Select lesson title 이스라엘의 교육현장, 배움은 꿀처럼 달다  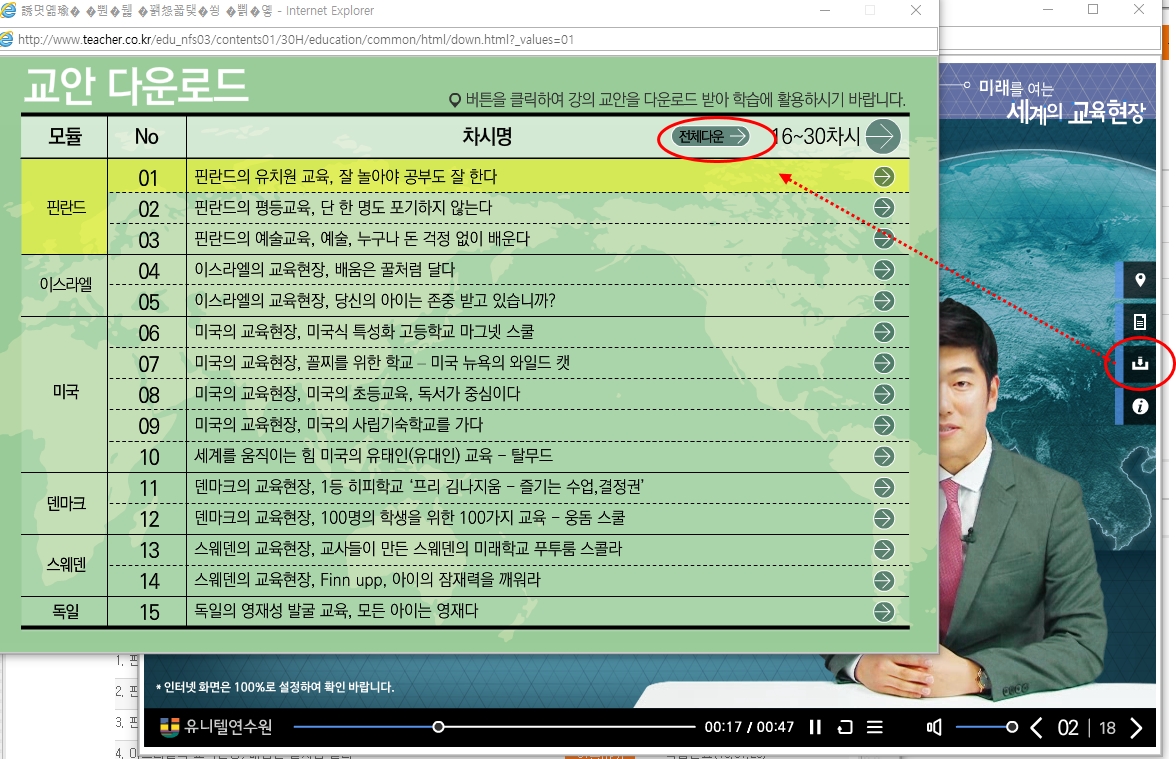(x=325, y=270)
